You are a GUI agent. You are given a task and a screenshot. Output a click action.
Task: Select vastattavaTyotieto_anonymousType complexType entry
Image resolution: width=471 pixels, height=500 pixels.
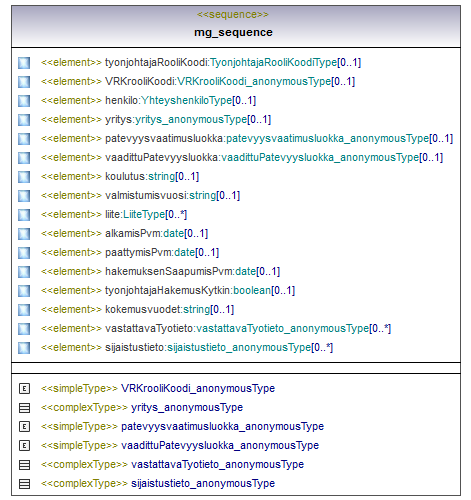[x=172, y=464]
